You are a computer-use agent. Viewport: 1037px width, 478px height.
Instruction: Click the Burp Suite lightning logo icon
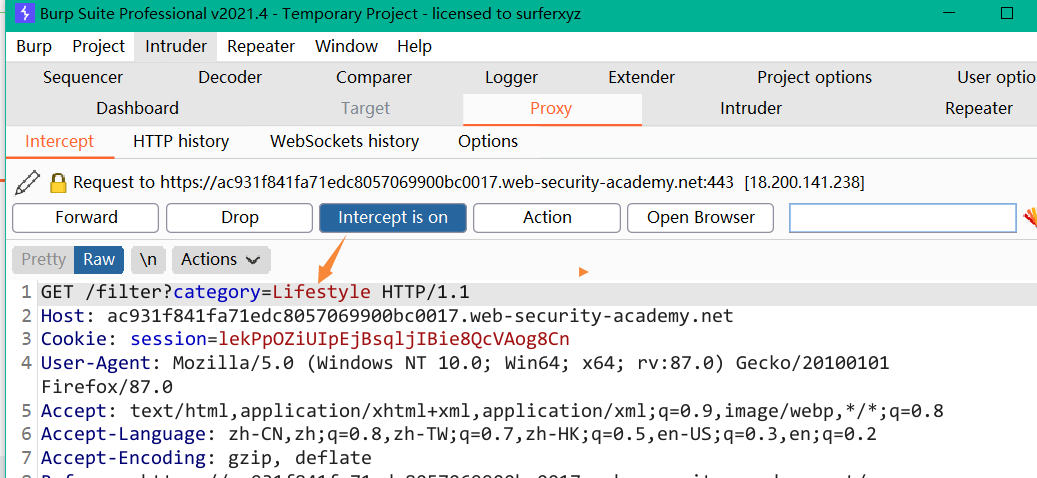coord(24,13)
